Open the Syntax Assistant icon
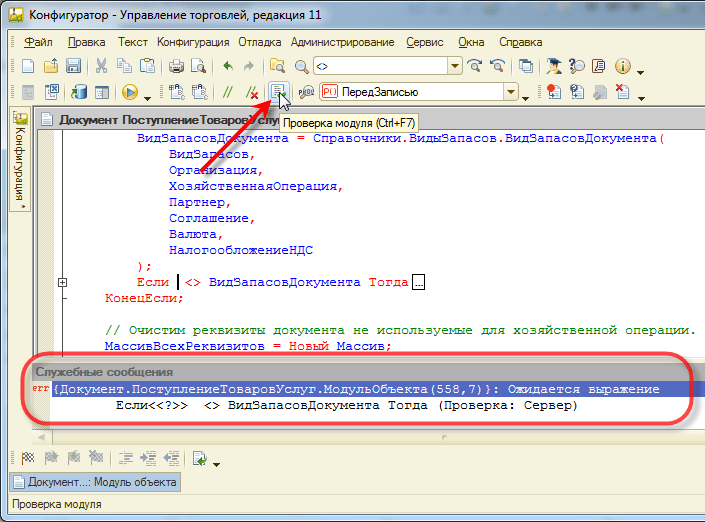The height and width of the screenshot is (522, 705). point(554,66)
